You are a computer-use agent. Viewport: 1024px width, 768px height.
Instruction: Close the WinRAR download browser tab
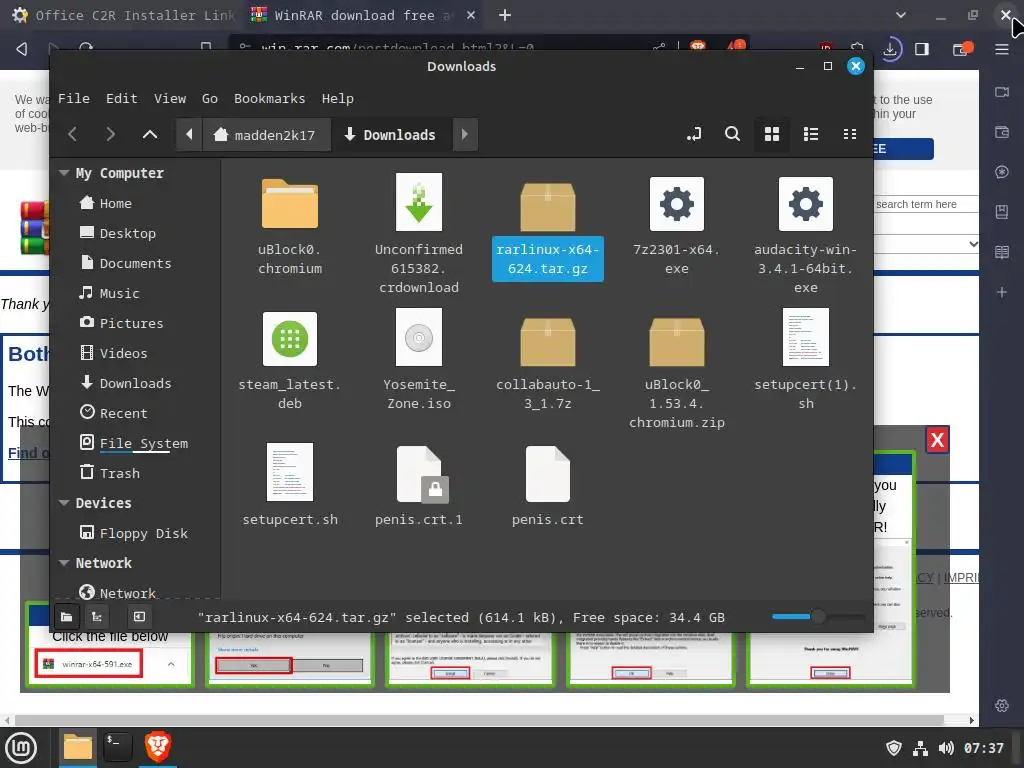471,15
